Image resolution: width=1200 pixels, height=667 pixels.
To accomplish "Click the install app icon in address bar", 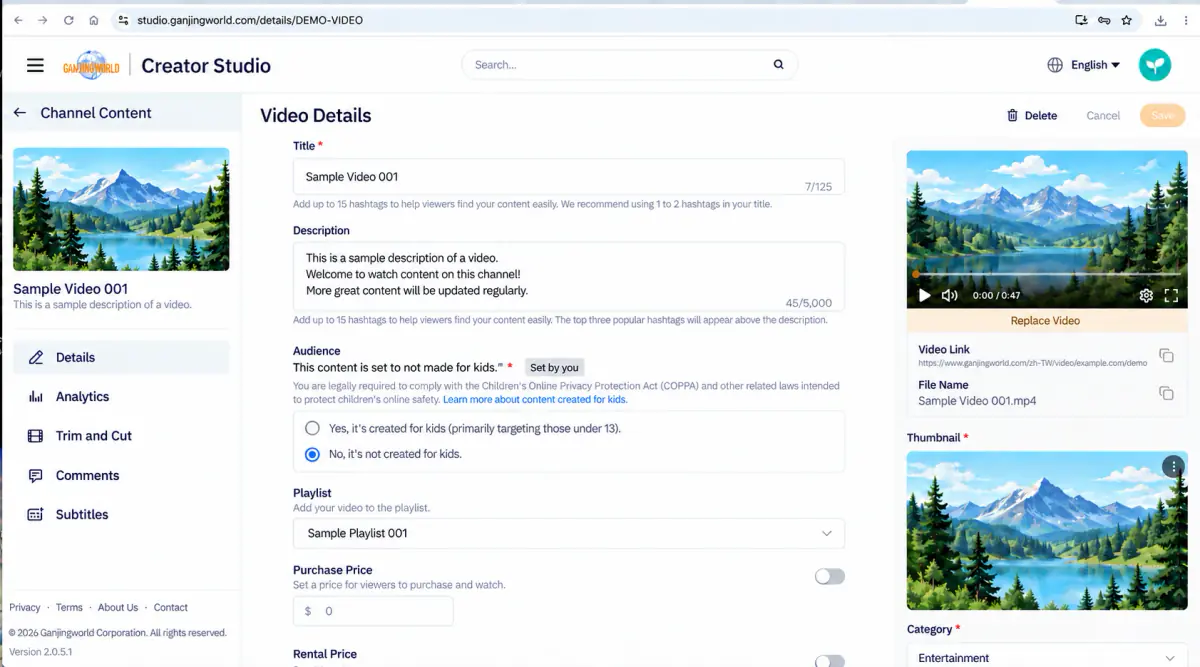I will click(x=1081, y=20).
